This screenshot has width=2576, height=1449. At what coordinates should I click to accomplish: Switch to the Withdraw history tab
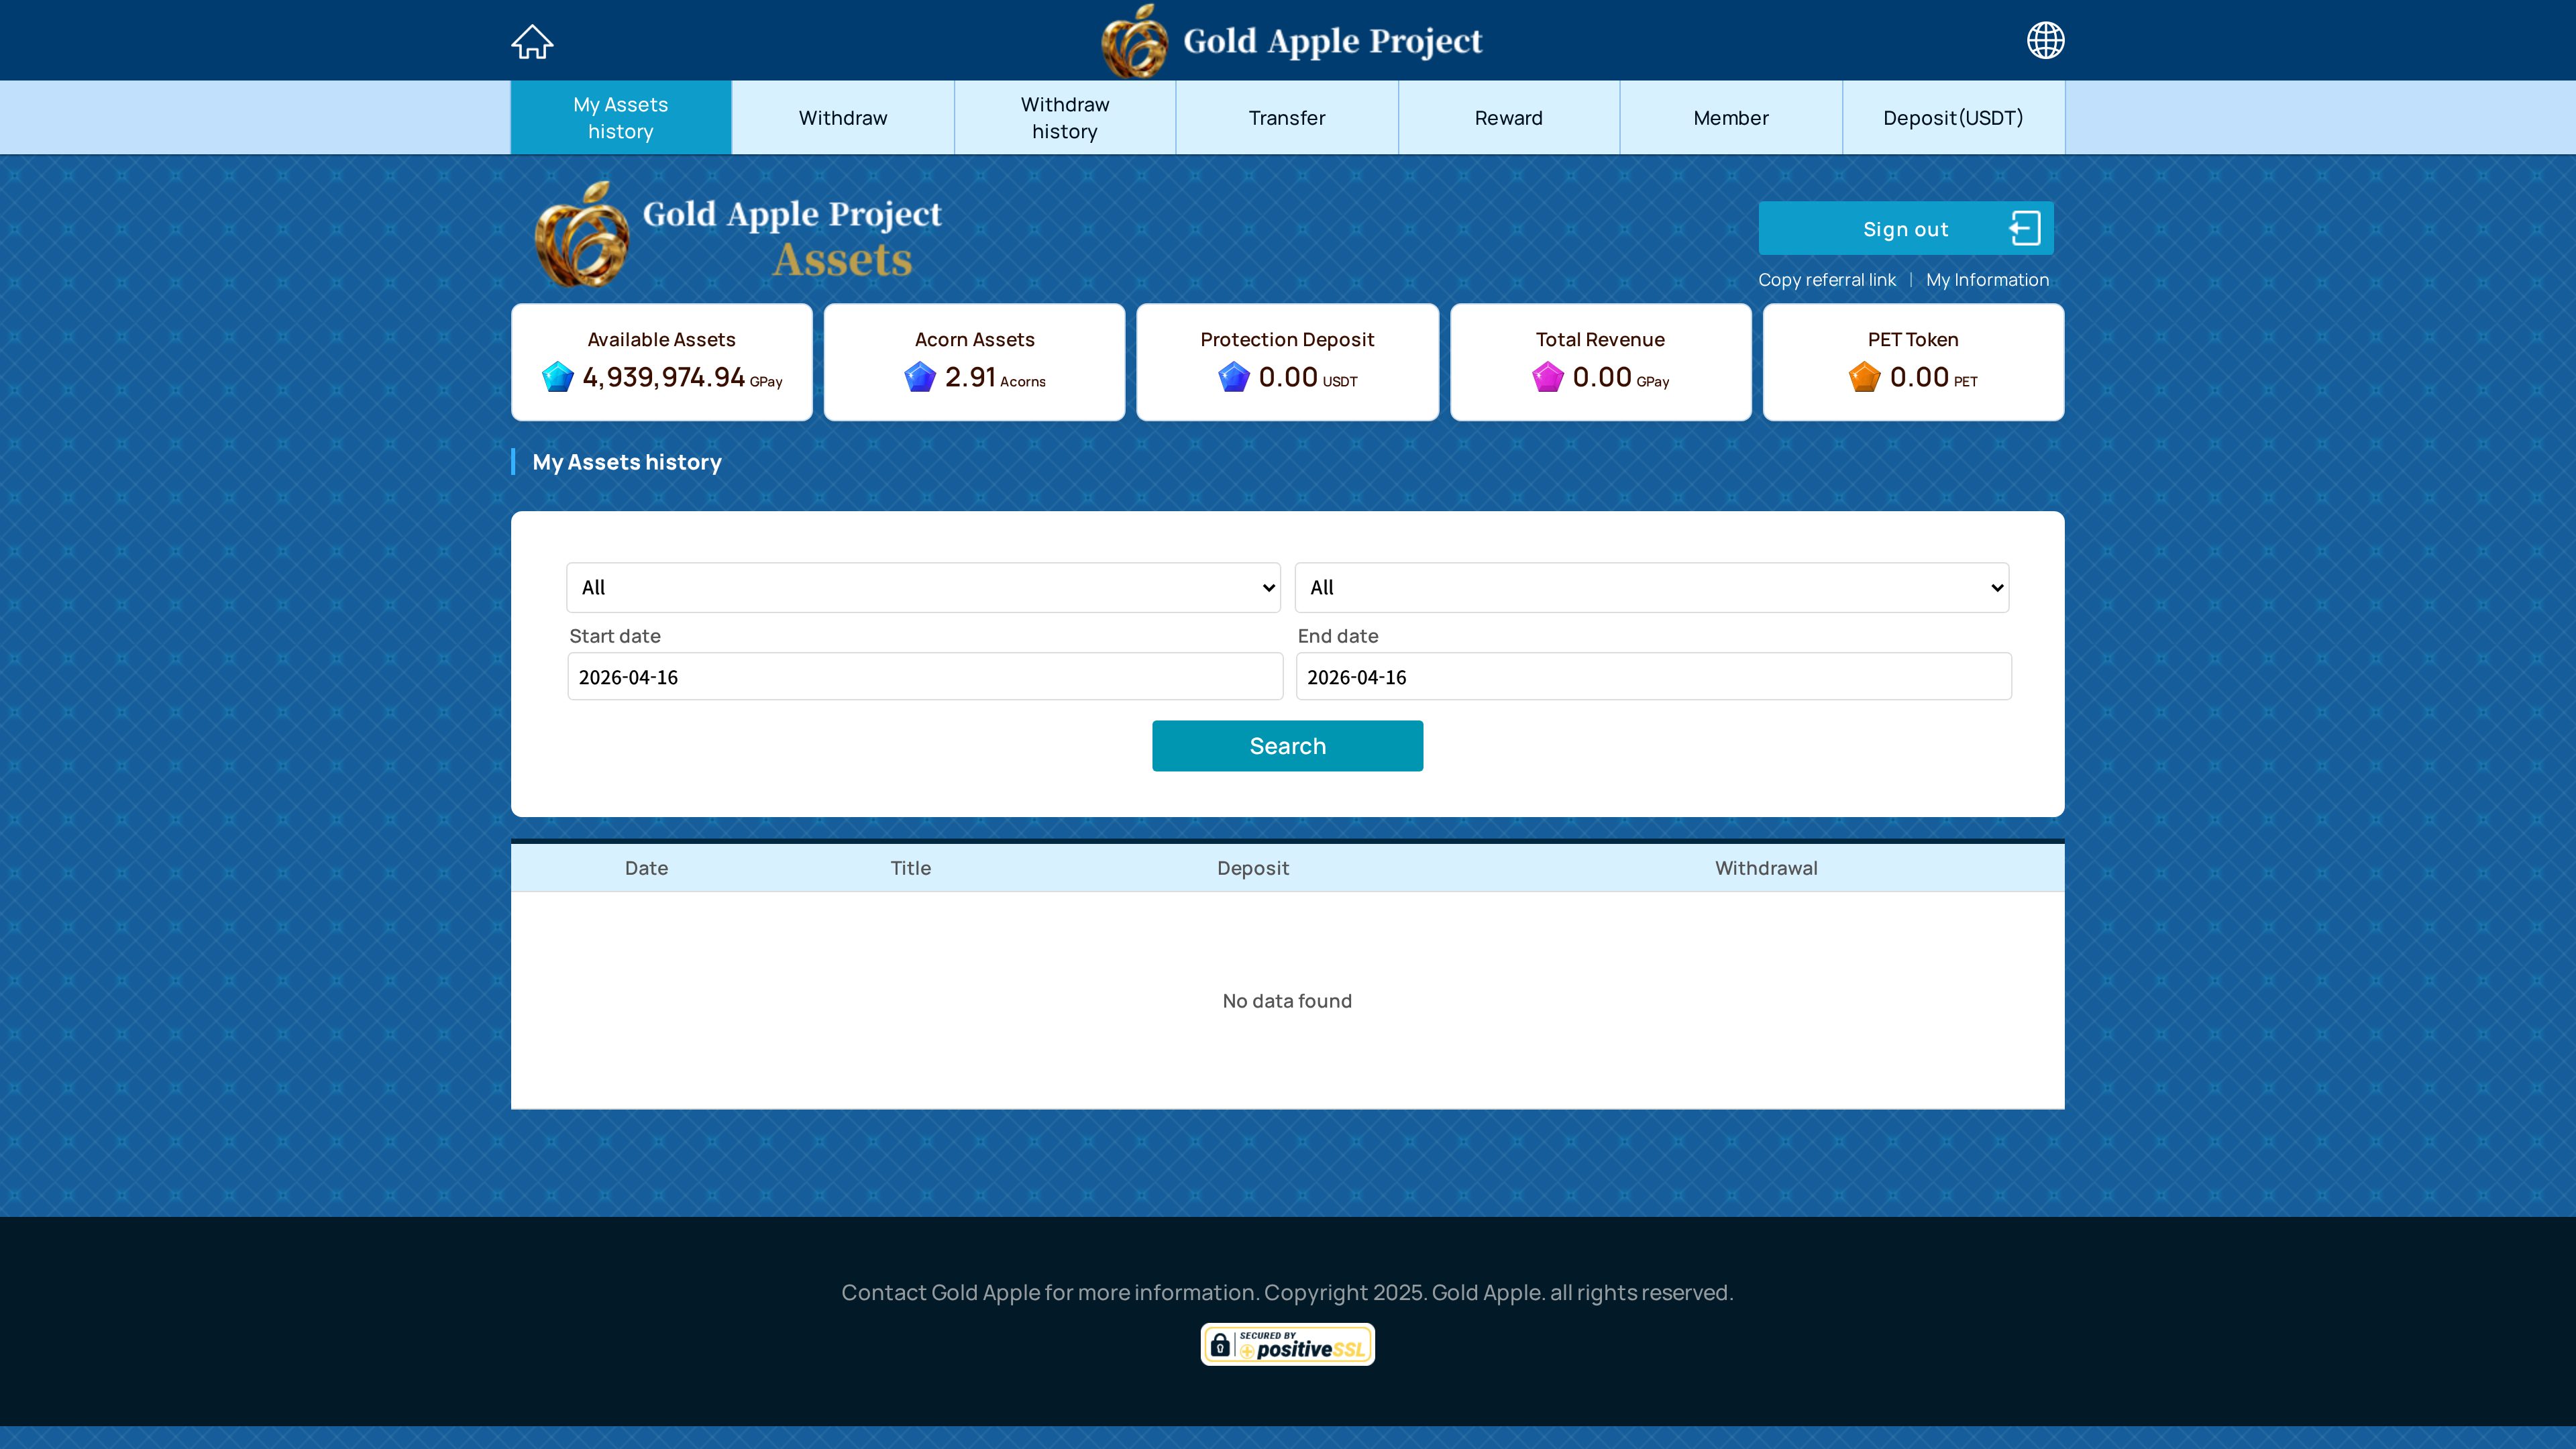[x=1065, y=118]
